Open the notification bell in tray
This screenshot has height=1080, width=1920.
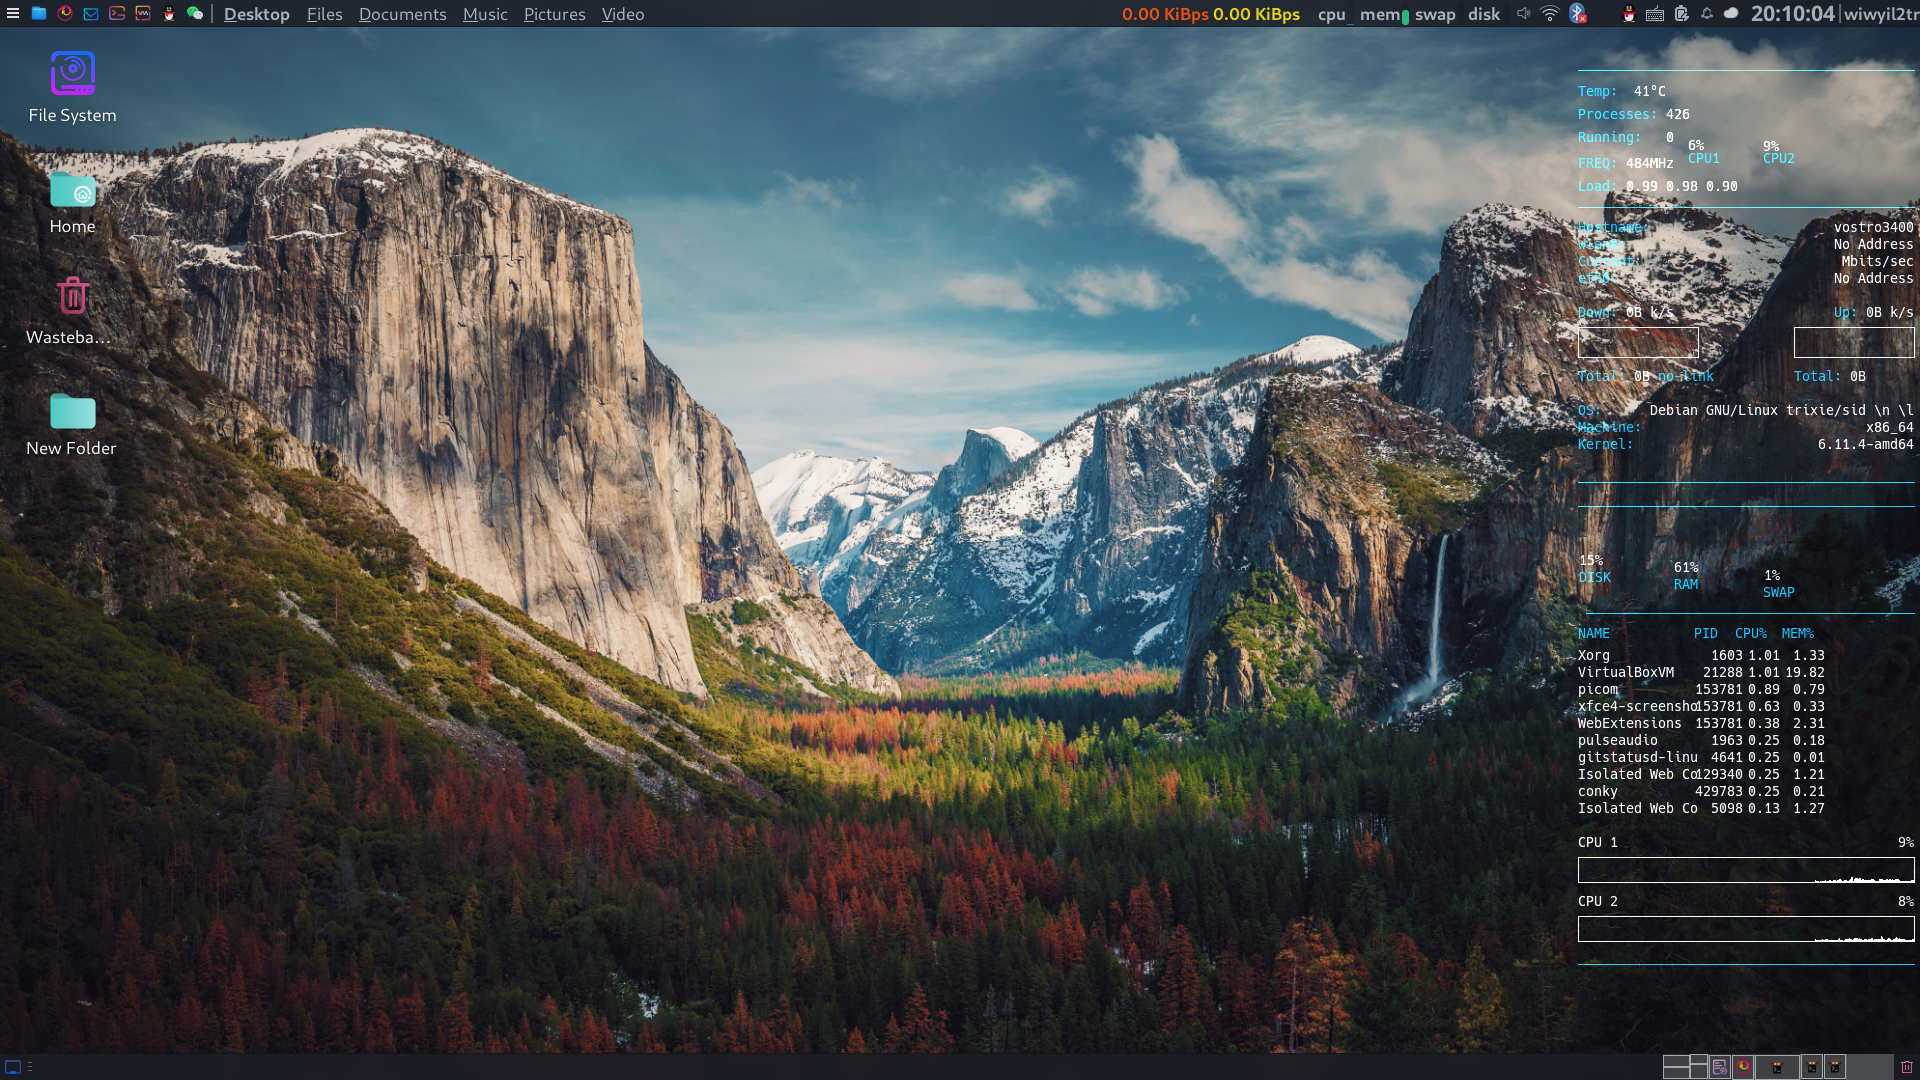click(1706, 13)
